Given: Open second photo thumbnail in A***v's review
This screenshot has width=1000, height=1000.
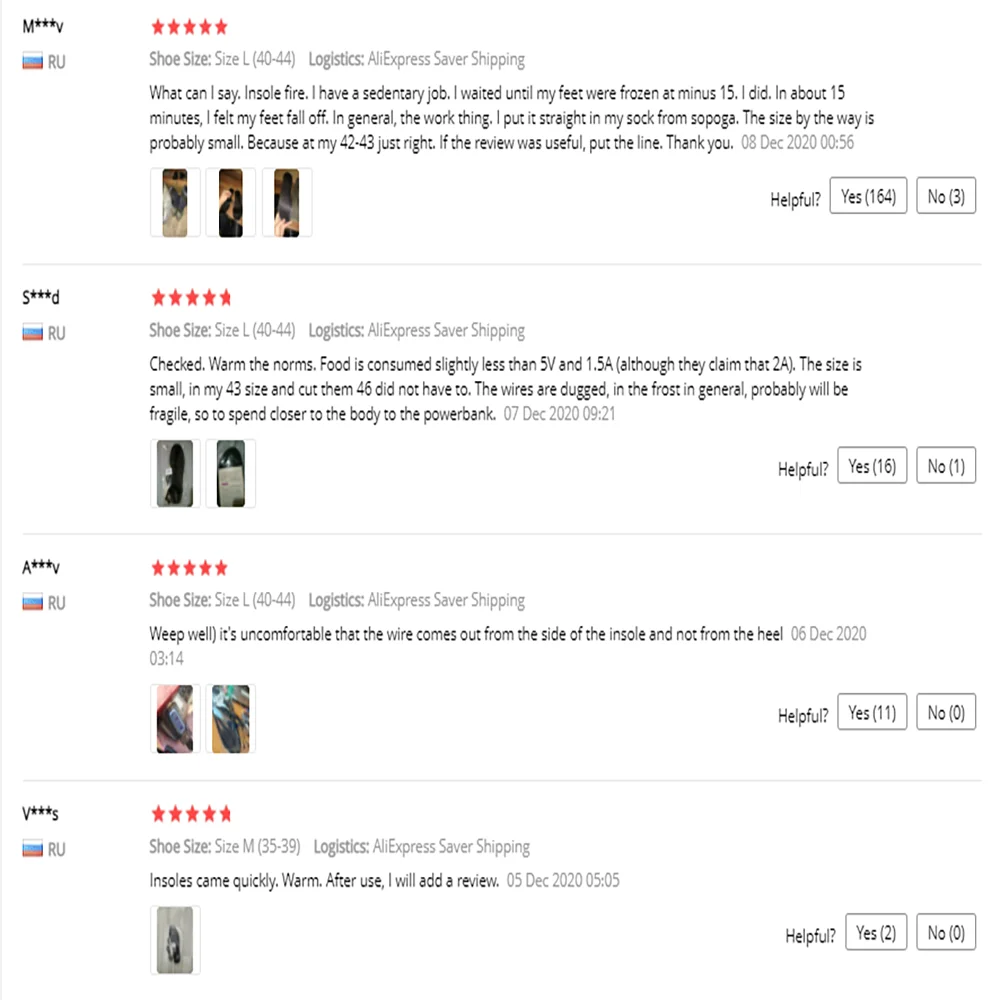Looking at the screenshot, I should coord(231,719).
